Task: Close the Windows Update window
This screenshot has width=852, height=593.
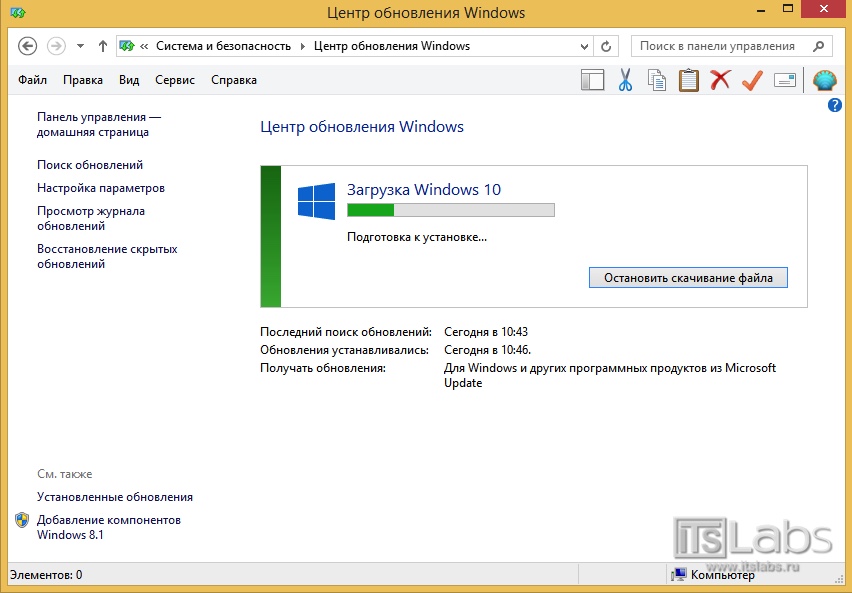Action: [824, 9]
